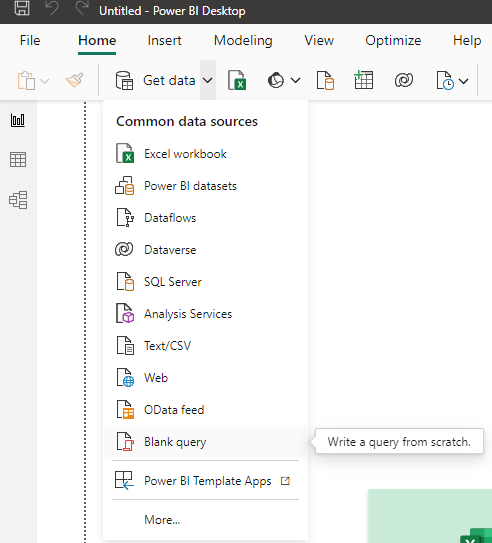Choose Text/CSV data source
492x543 pixels.
click(x=205, y=346)
